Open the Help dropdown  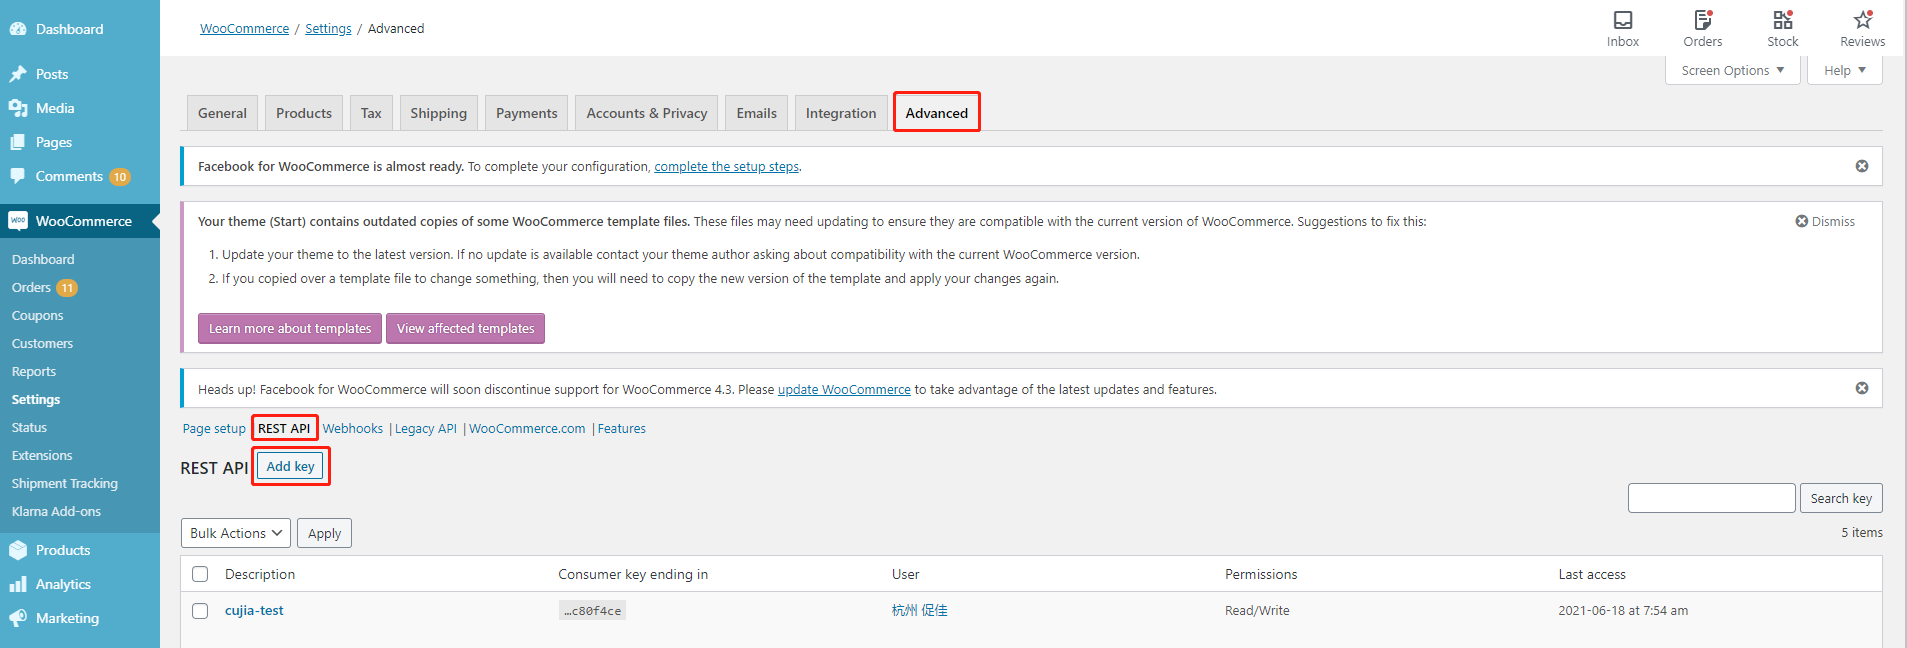pyautogui.click(x=1844, y=71)
